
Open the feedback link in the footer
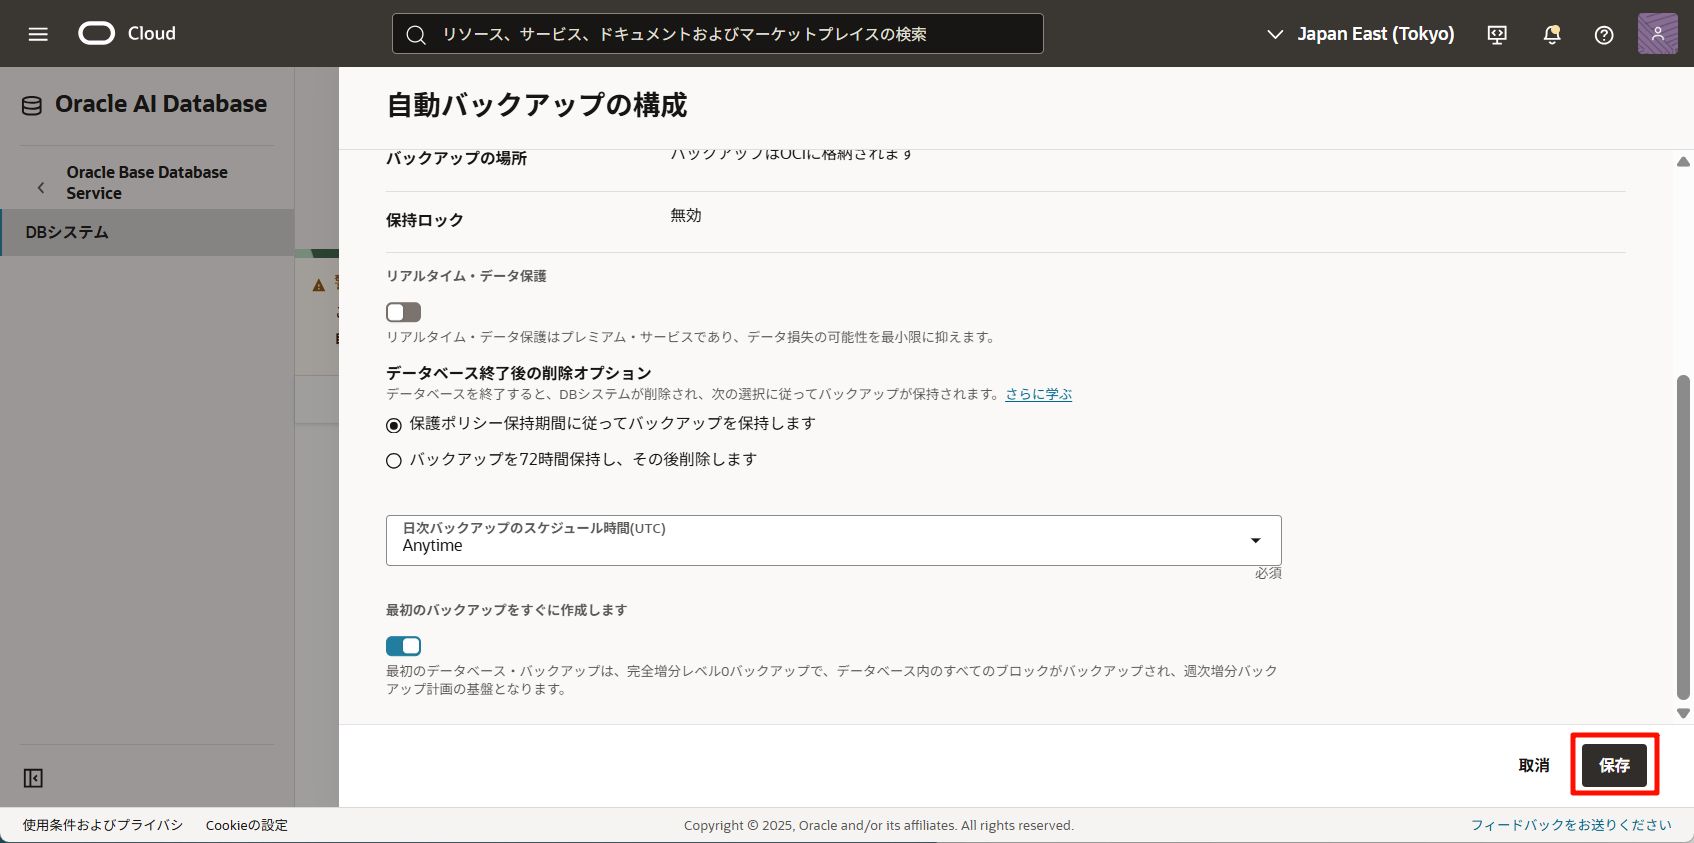pyautogui.click(x=1571, y=825)
